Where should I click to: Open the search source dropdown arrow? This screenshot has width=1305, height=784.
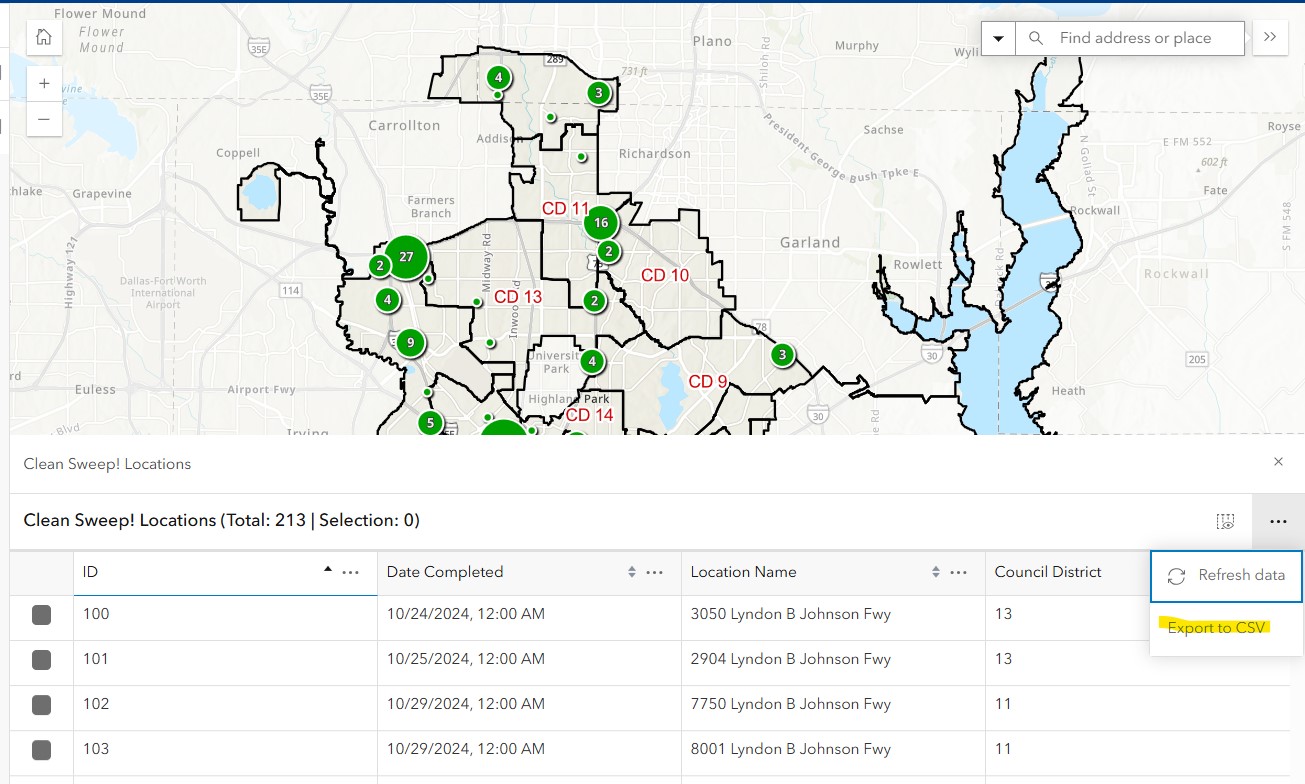pyautogui.click(x=997, y=38)
